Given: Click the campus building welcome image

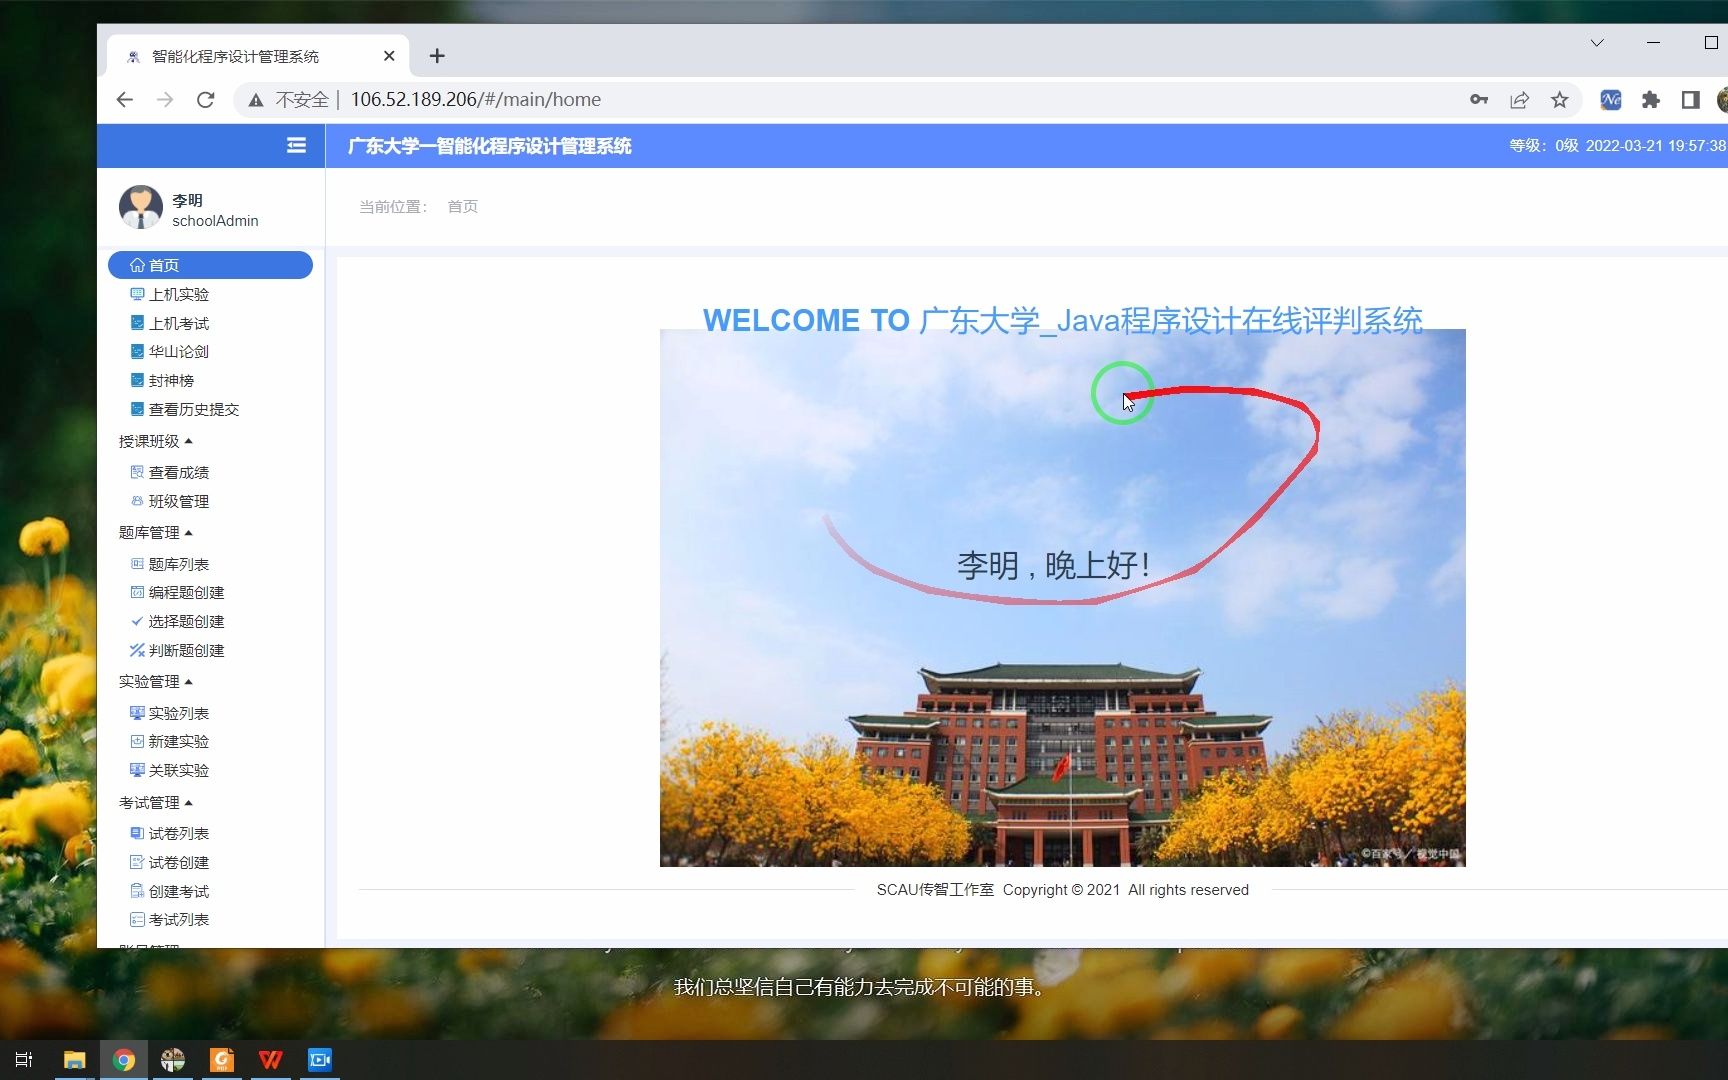Looking at the screenshot, I should (1062, 598).
